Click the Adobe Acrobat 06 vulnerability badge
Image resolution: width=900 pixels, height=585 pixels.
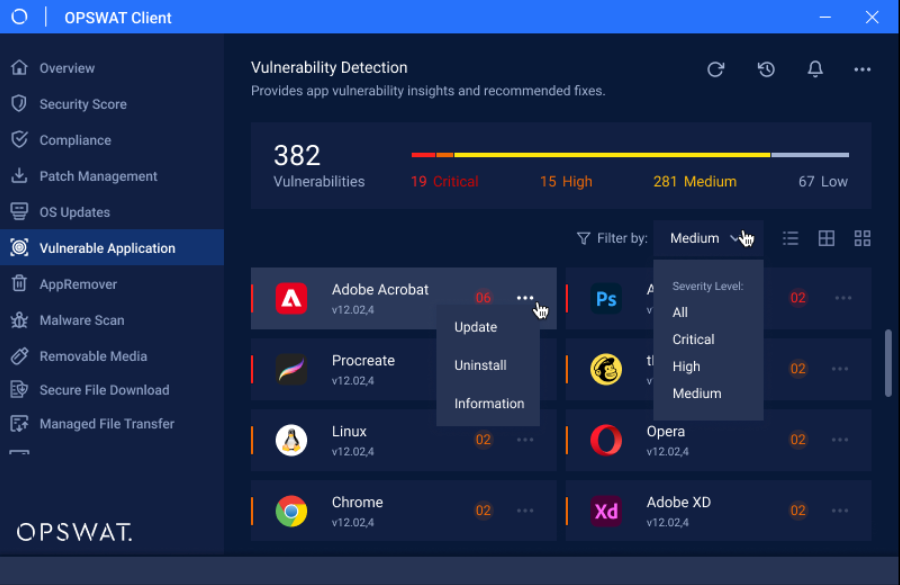coord(483,298)
